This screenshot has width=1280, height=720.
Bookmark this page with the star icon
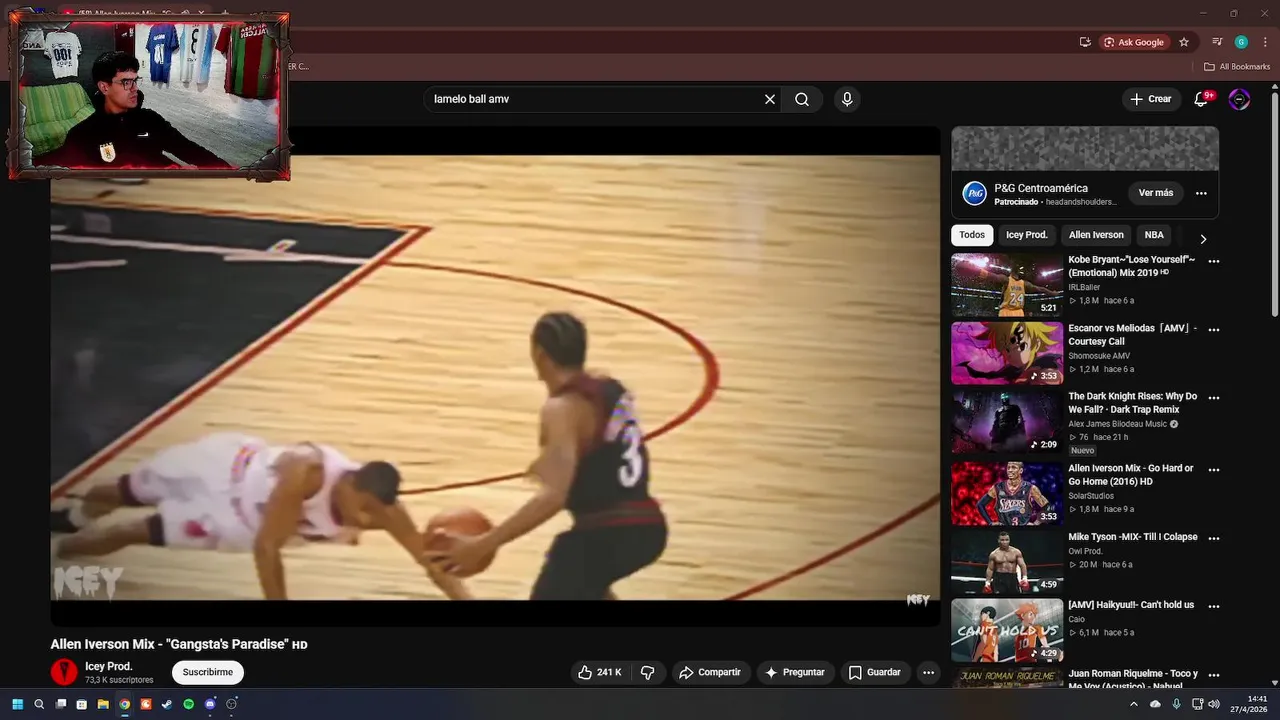click(x=1184, y=42)
